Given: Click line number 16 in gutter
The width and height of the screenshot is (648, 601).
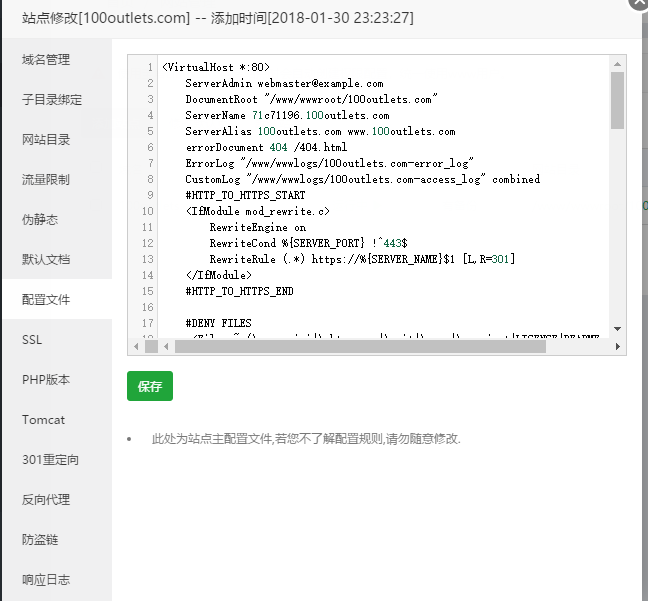Looking at the screenshot, I should click(x=148, y=308).
